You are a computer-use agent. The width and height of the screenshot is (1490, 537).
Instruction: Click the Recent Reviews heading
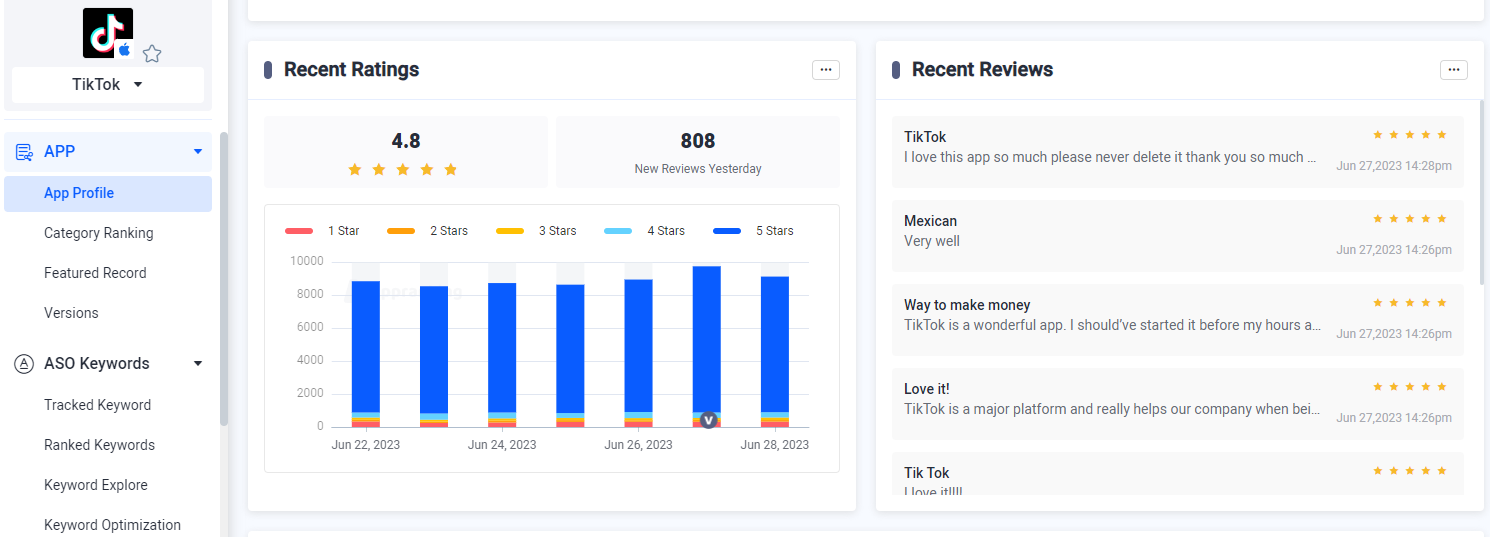tap(982, 70)
